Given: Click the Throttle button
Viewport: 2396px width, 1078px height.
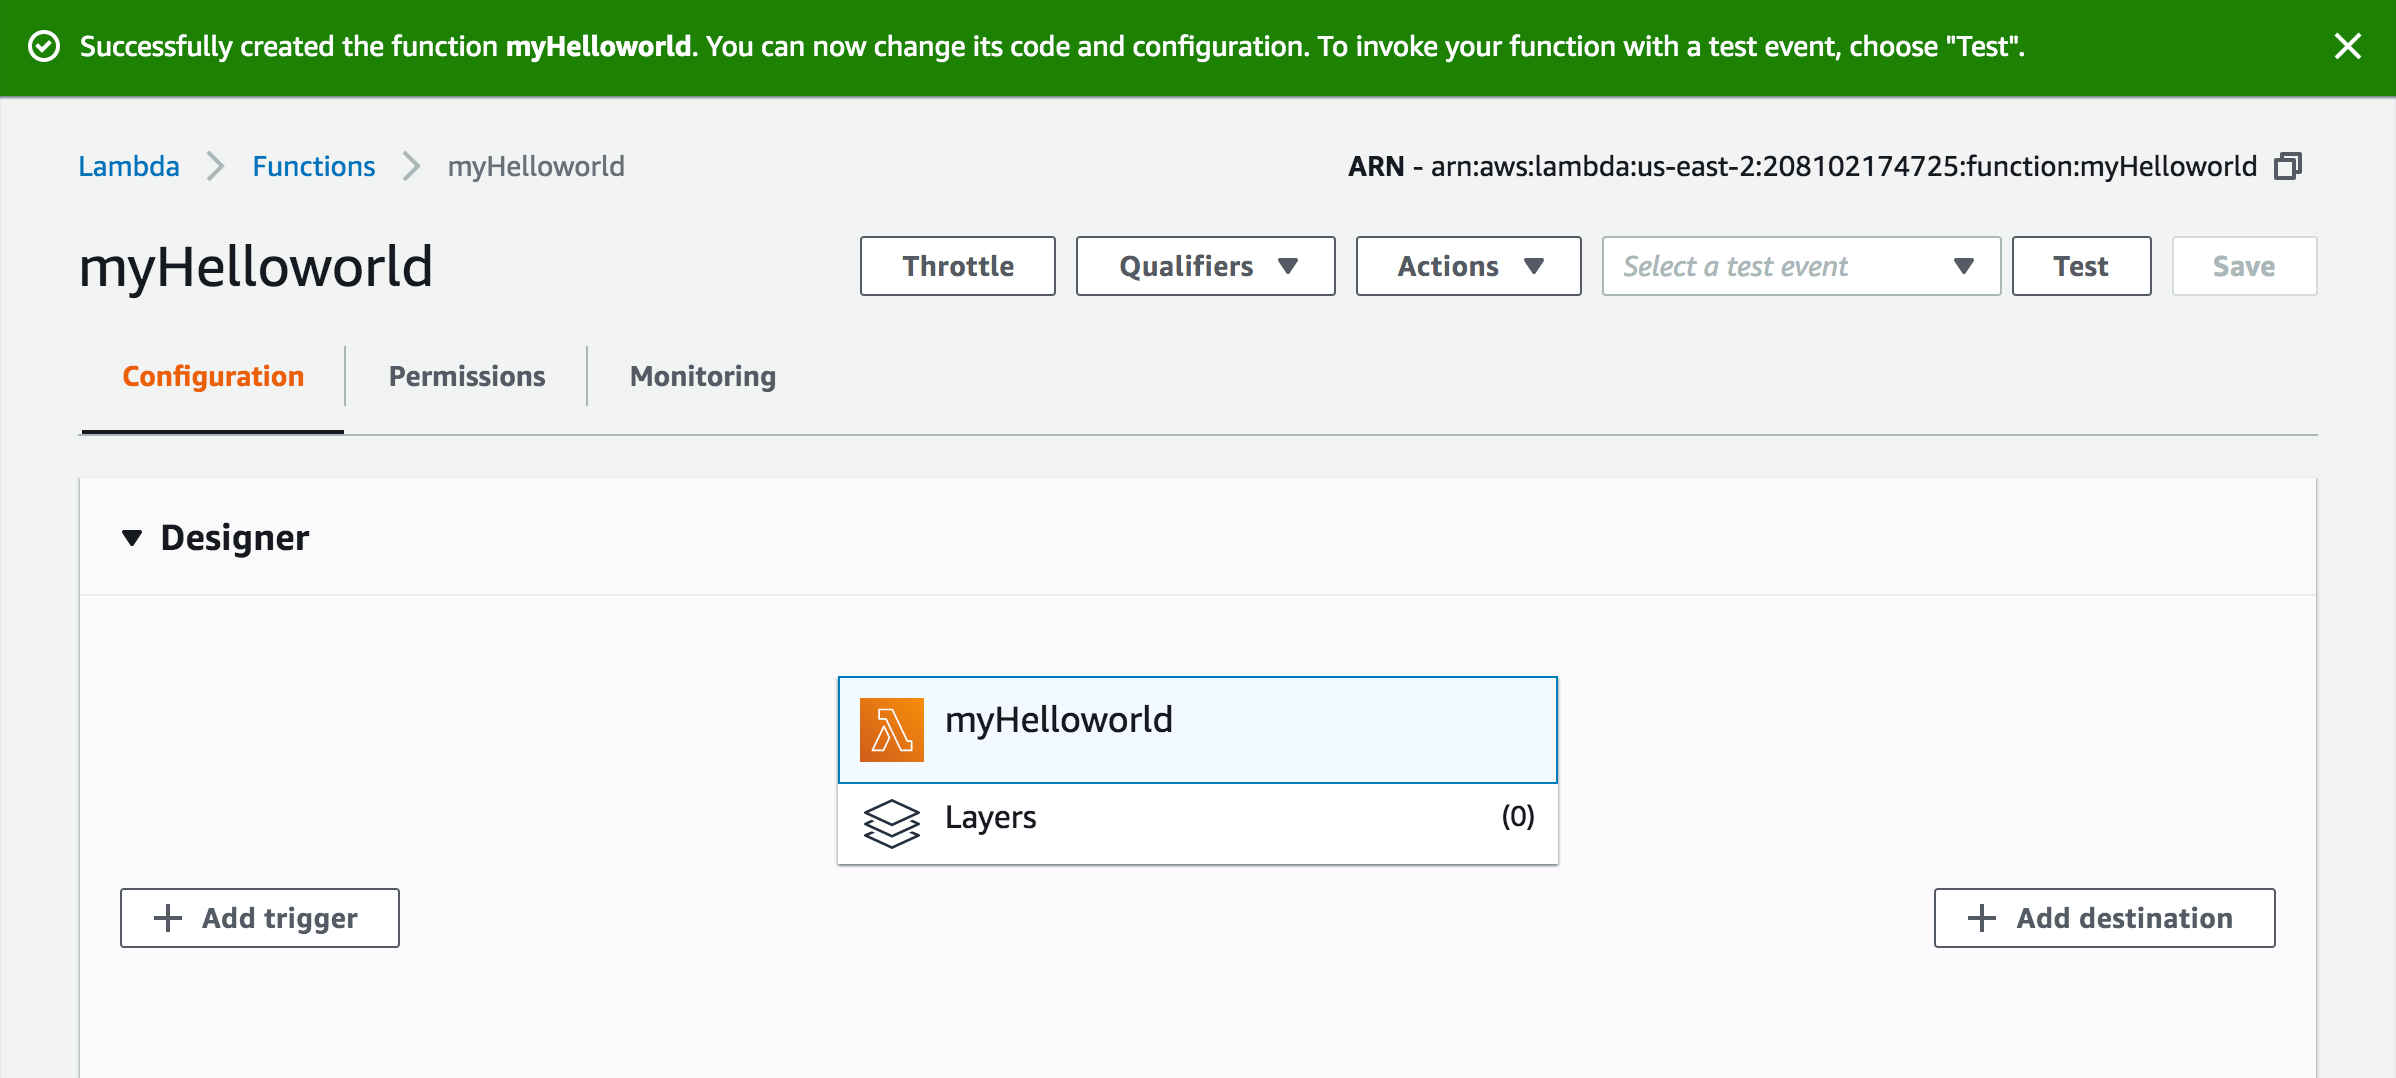Looking at the screenshot, I should coord(957,266).
